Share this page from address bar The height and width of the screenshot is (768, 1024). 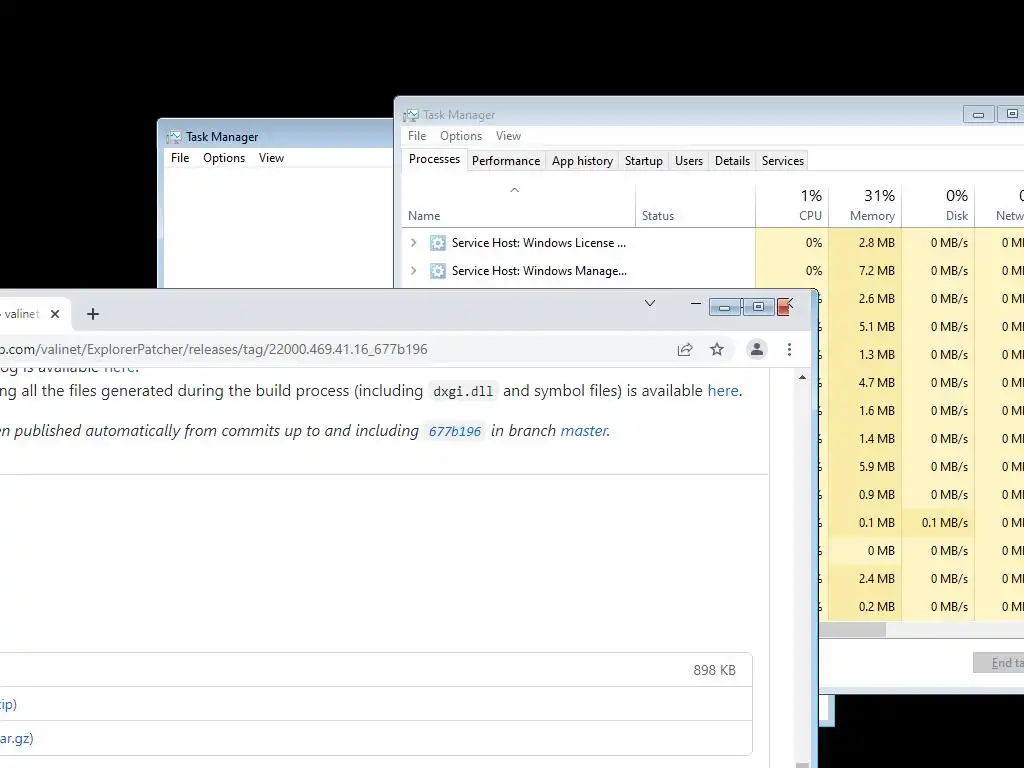pos(684,349)
